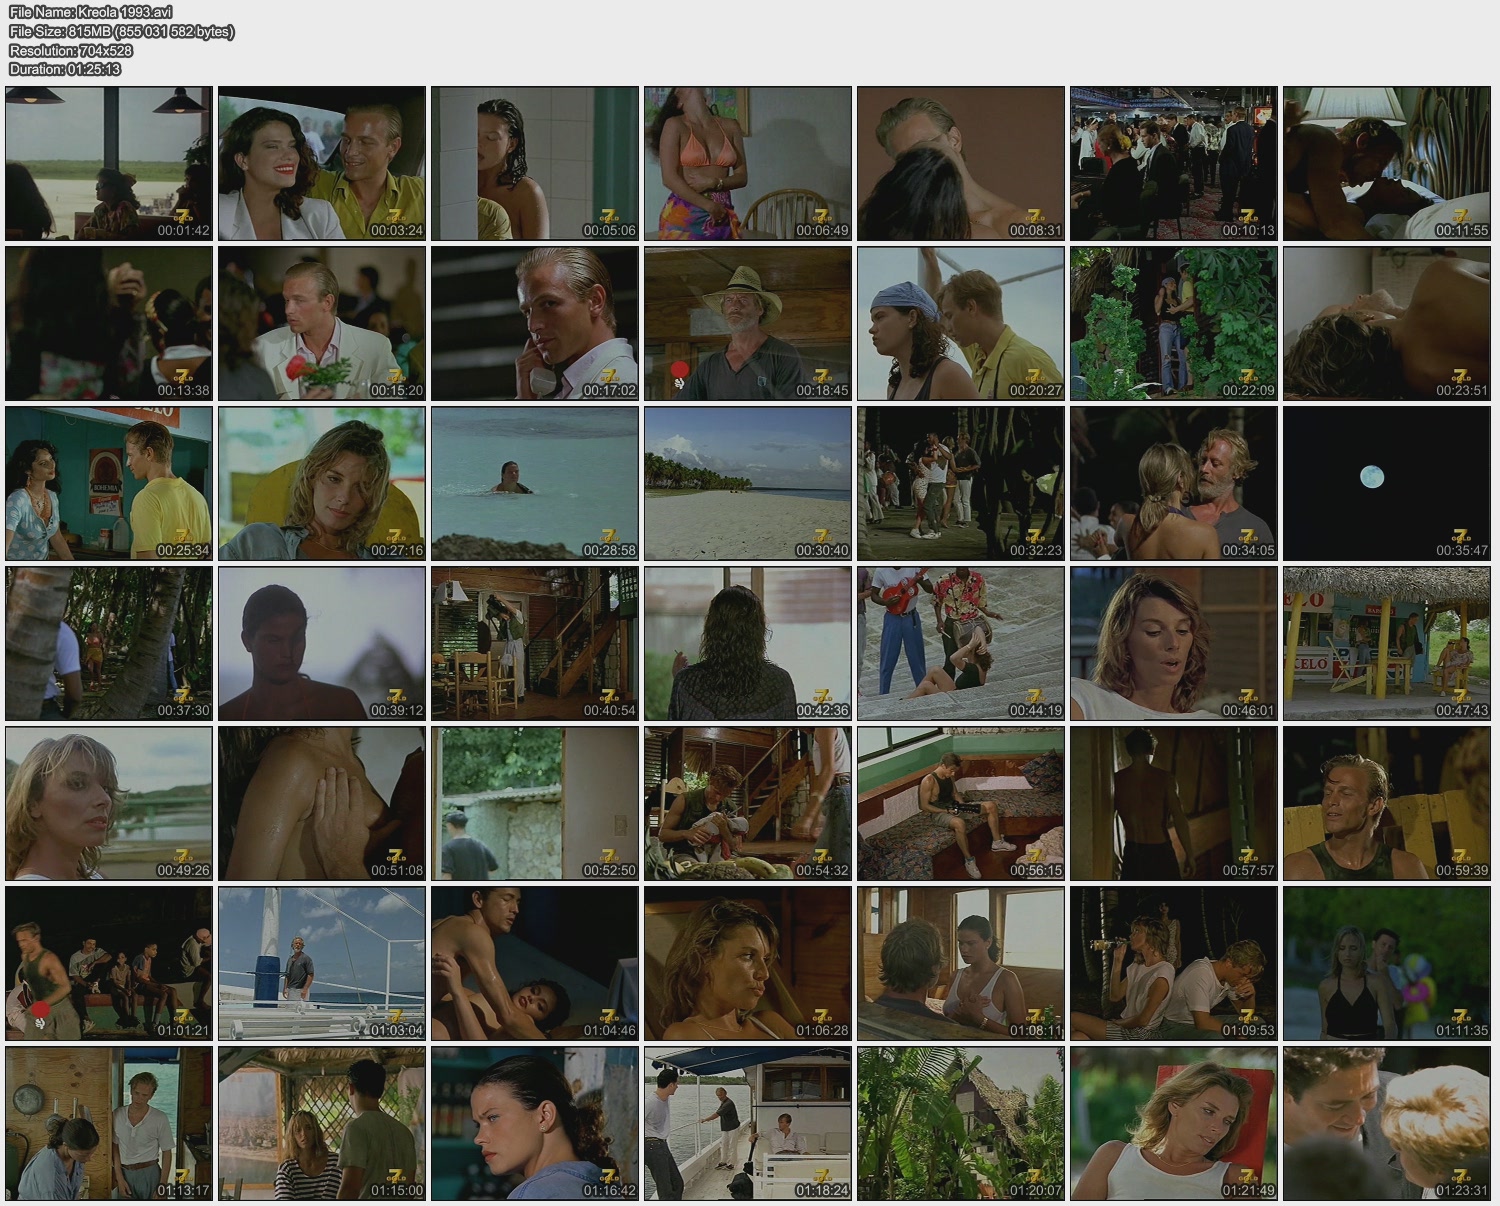Screen dimensions: 1500x1206
Task: Click the thatched hut thumbnail 01:20:07
Action: tap(961, 1123)
